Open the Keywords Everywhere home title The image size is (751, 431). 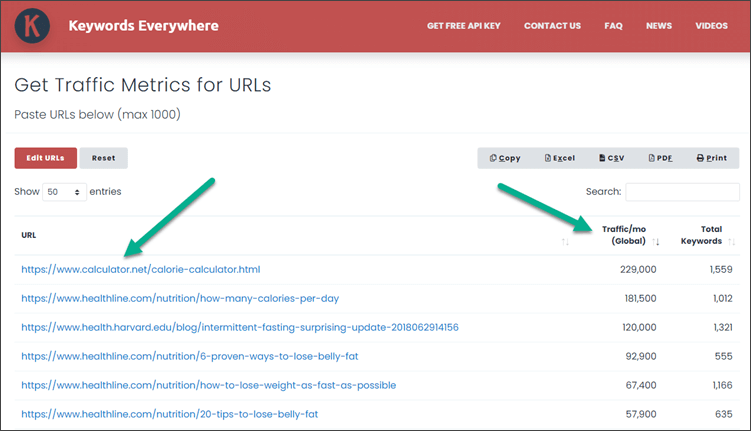[x=143, y=26]
